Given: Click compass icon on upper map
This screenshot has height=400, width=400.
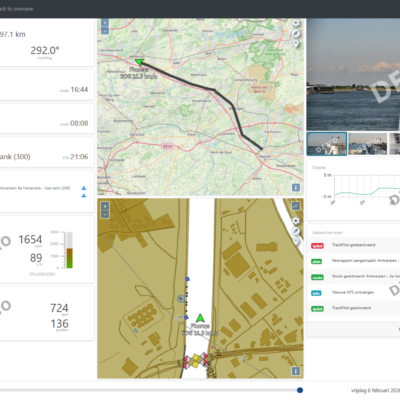Looking at the screenshot, I should click(x=296, y=33).
